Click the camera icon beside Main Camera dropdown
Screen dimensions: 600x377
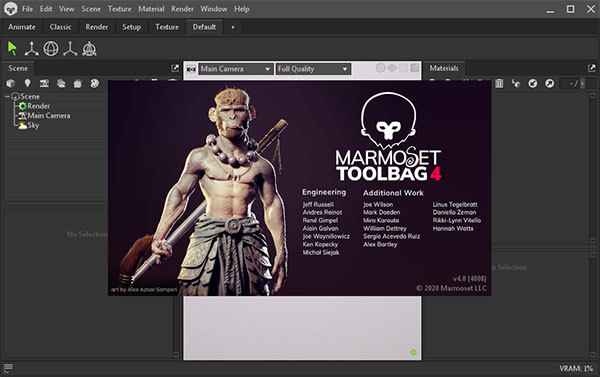point(191,69)
